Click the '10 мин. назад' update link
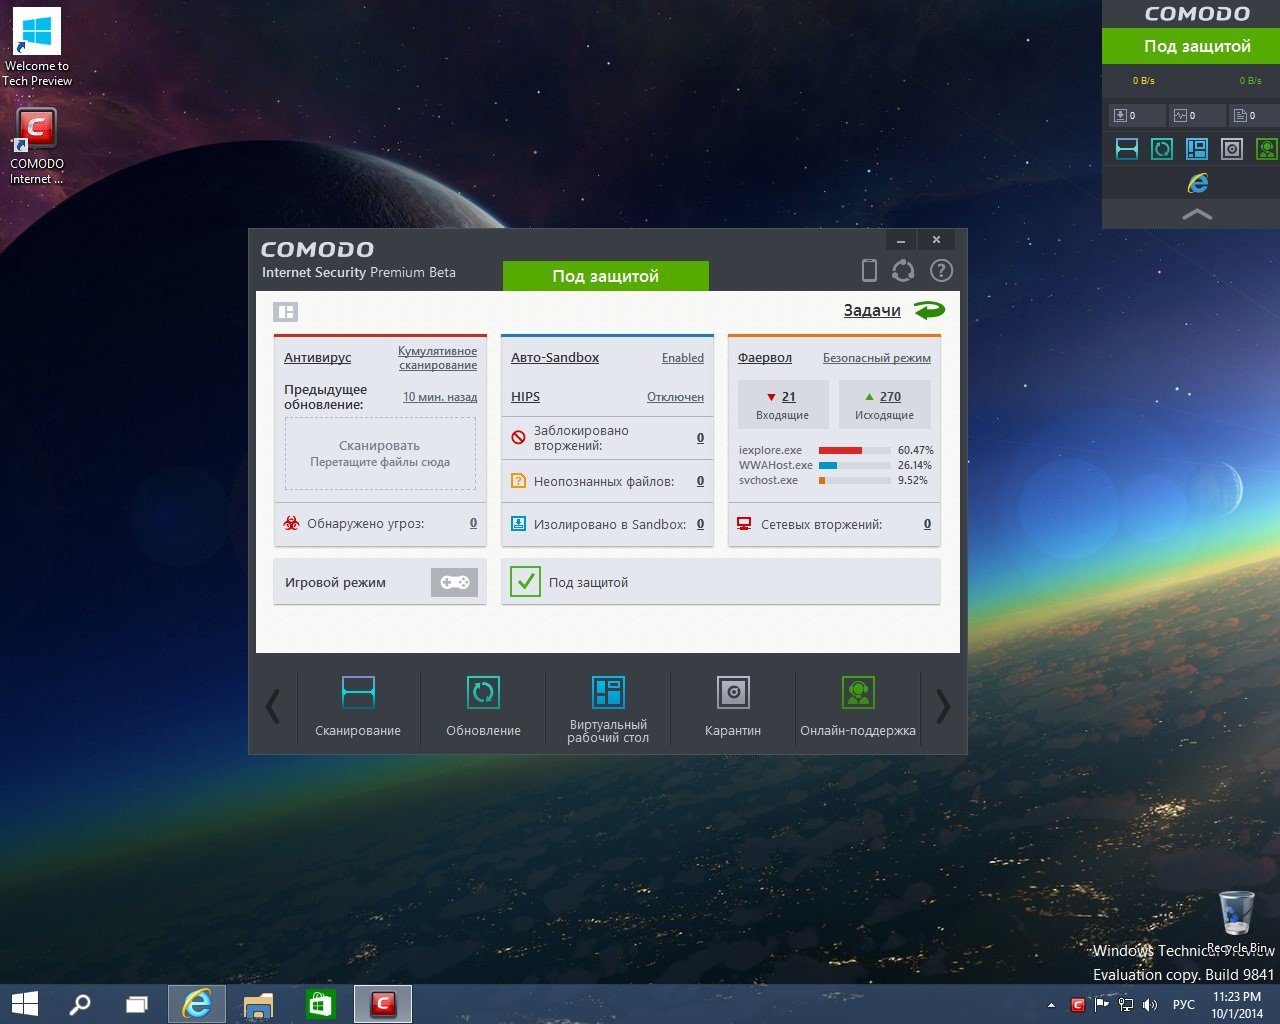 pos(440,397)
